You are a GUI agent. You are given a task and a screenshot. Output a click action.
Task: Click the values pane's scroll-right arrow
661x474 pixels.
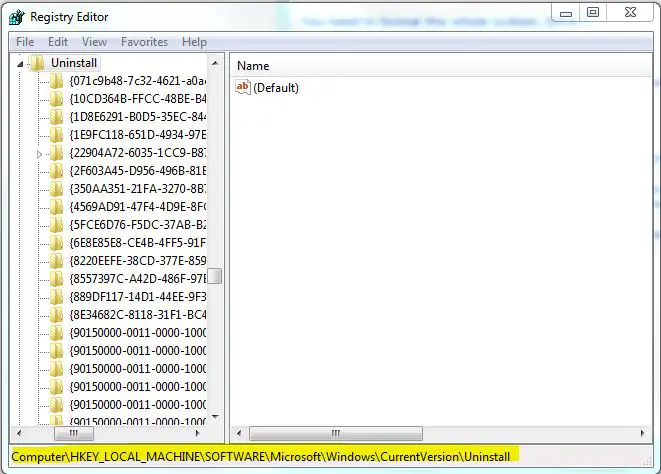(642, 433)
